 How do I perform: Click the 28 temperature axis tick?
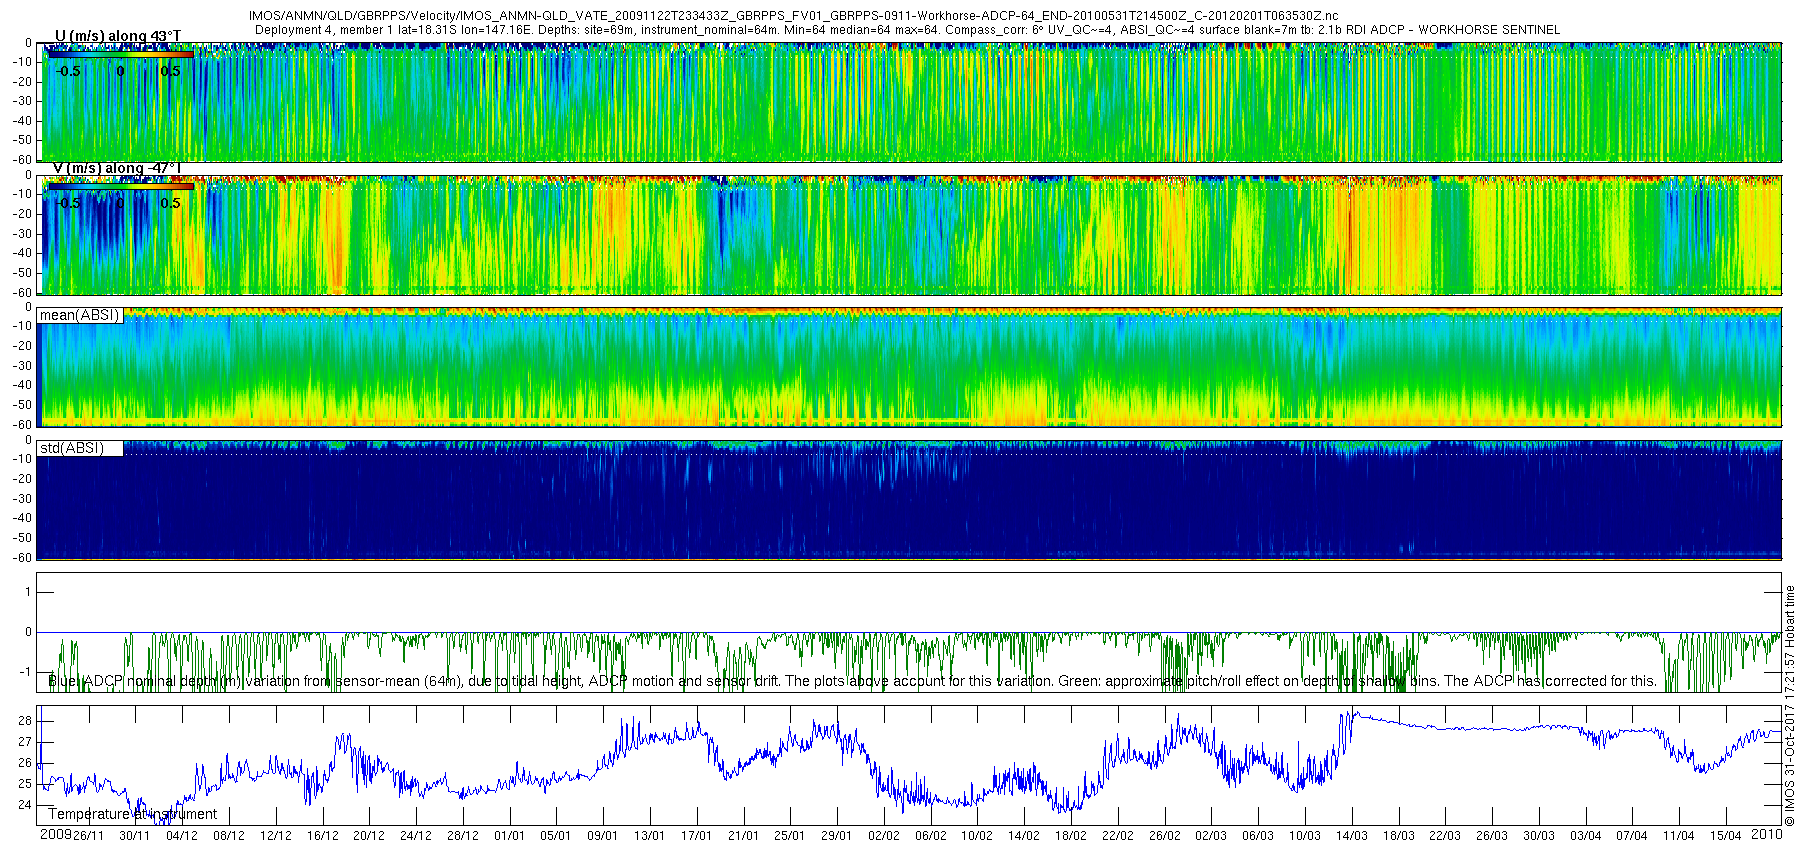(25, 721)
